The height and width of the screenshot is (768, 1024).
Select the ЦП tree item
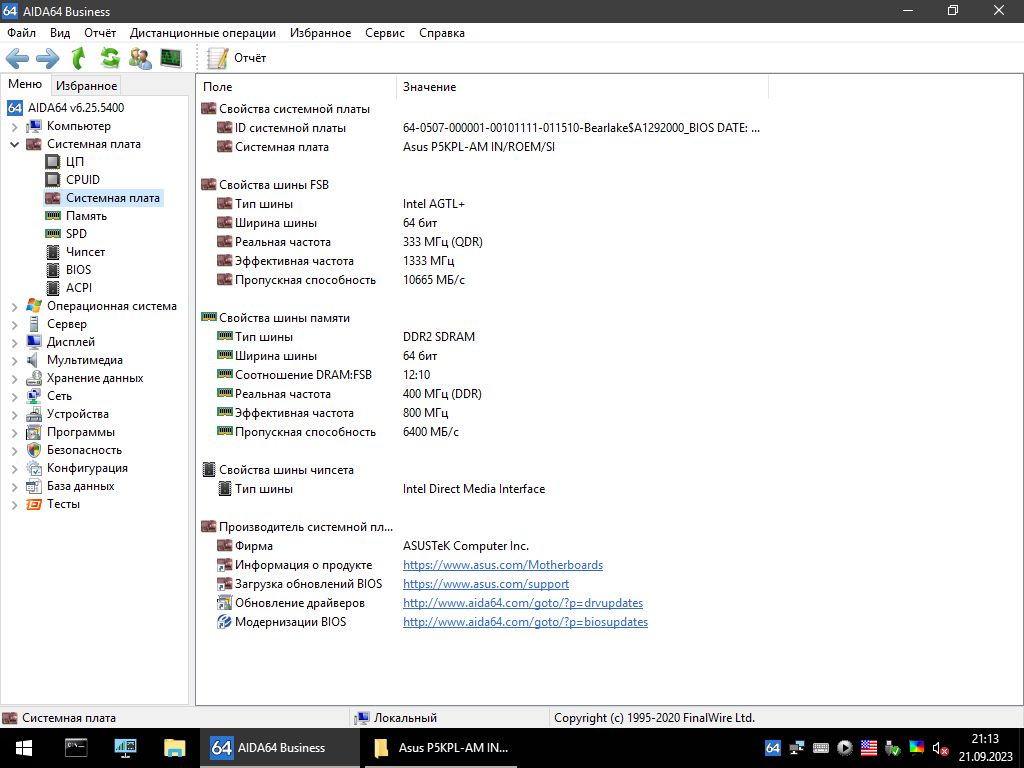coord(74,162)
